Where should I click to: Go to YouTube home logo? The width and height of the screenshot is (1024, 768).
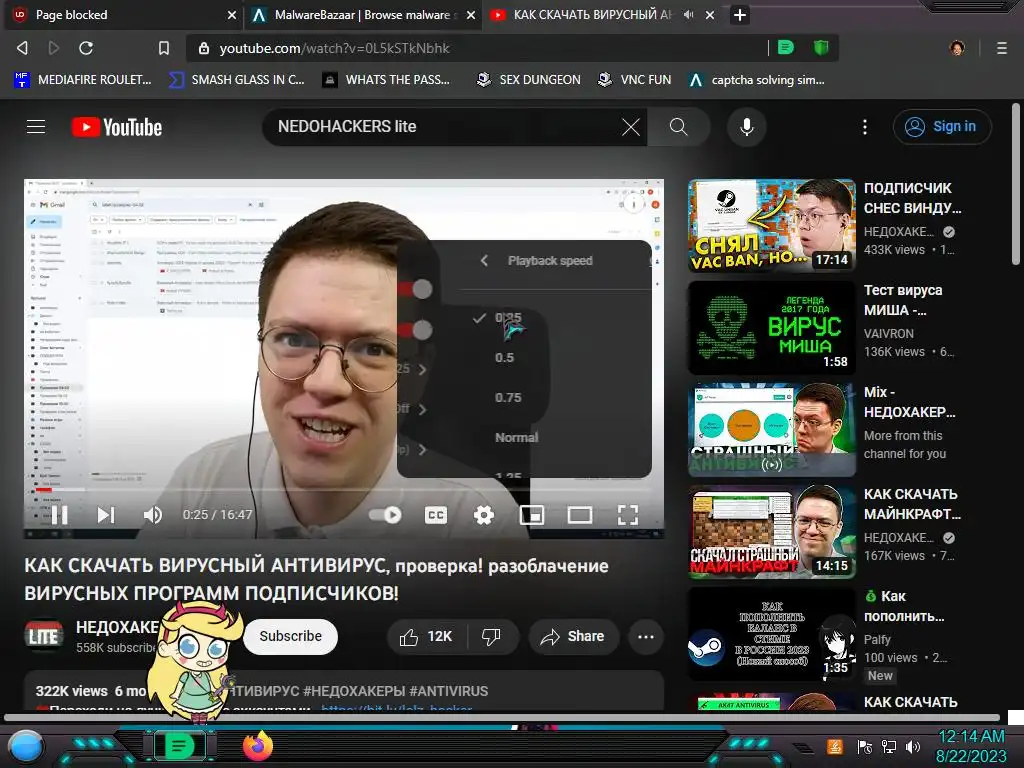[117, 127]
